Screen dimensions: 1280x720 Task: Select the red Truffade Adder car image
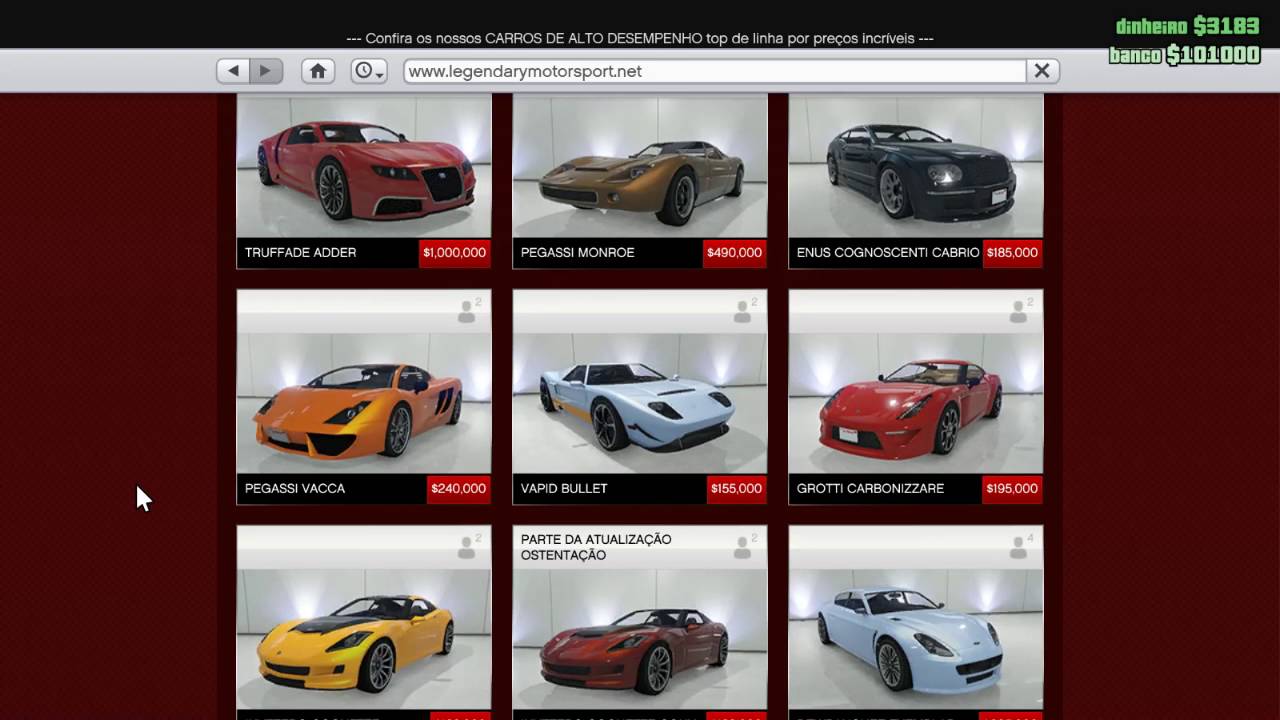point(364,166)
